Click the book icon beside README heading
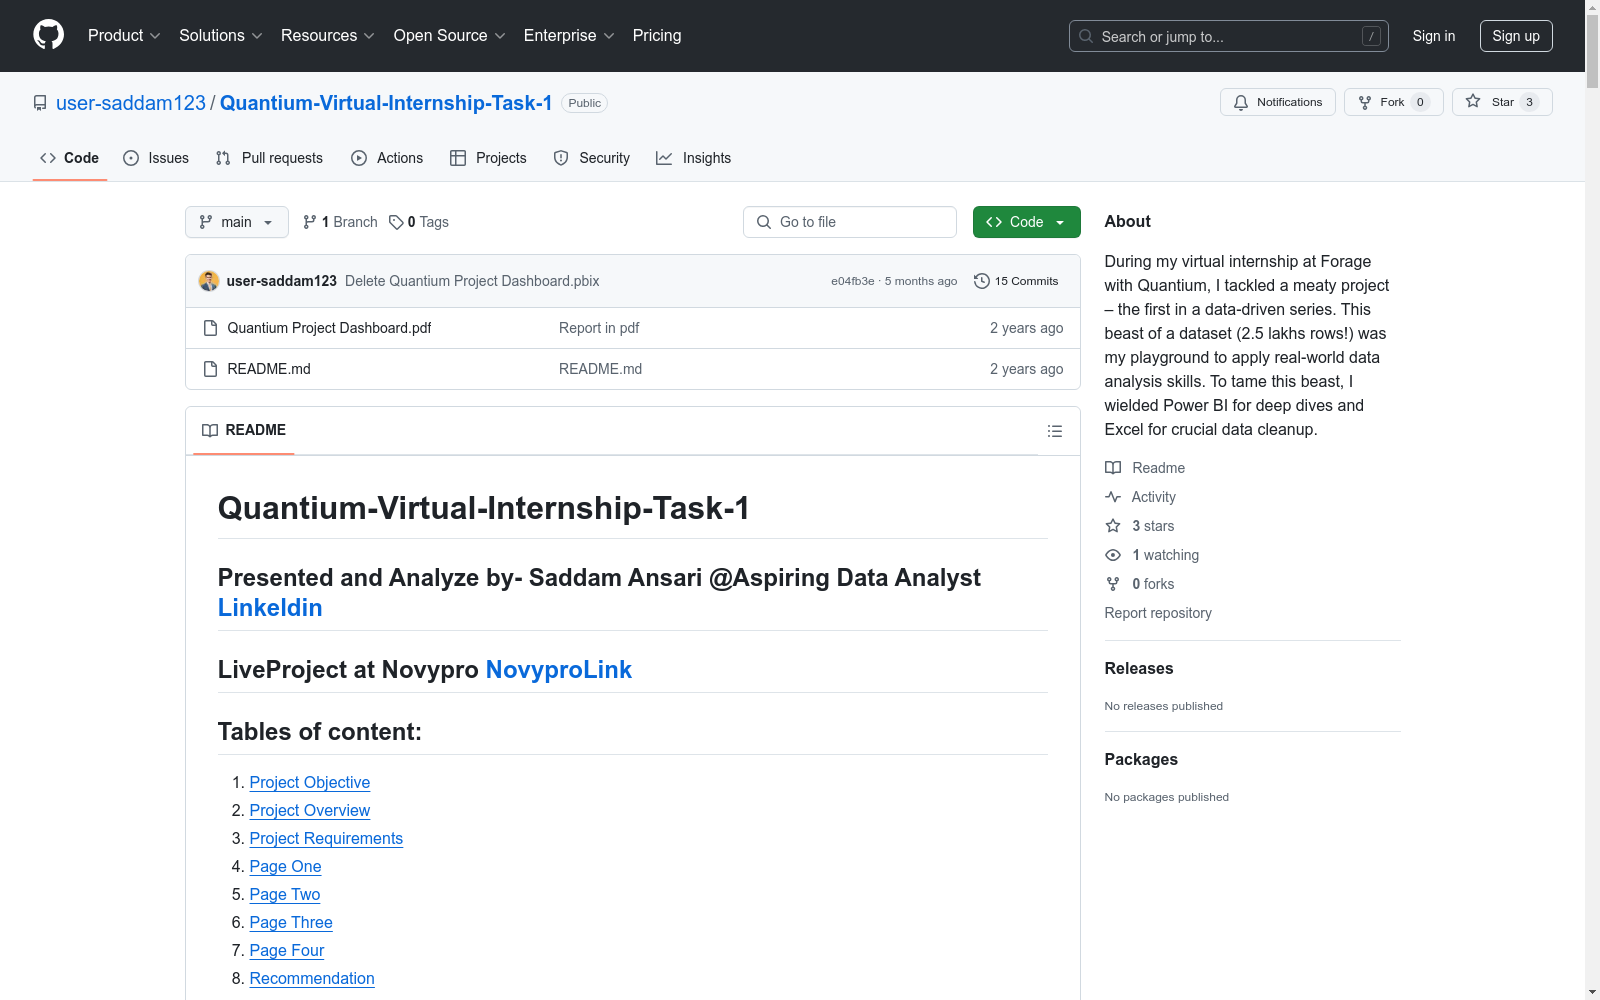 [210, 430]
